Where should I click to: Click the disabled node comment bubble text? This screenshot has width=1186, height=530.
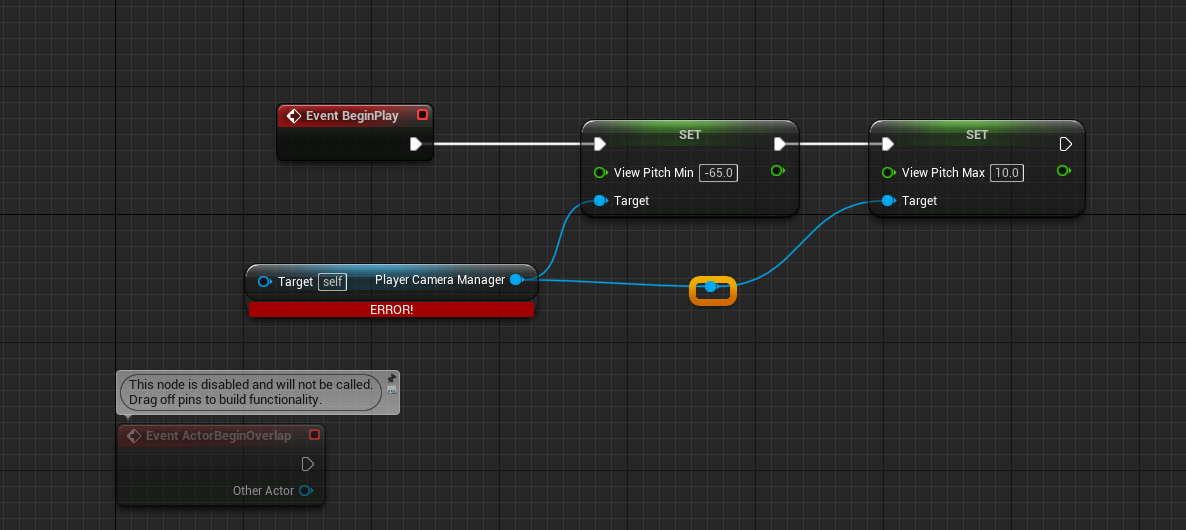point(250,392)
